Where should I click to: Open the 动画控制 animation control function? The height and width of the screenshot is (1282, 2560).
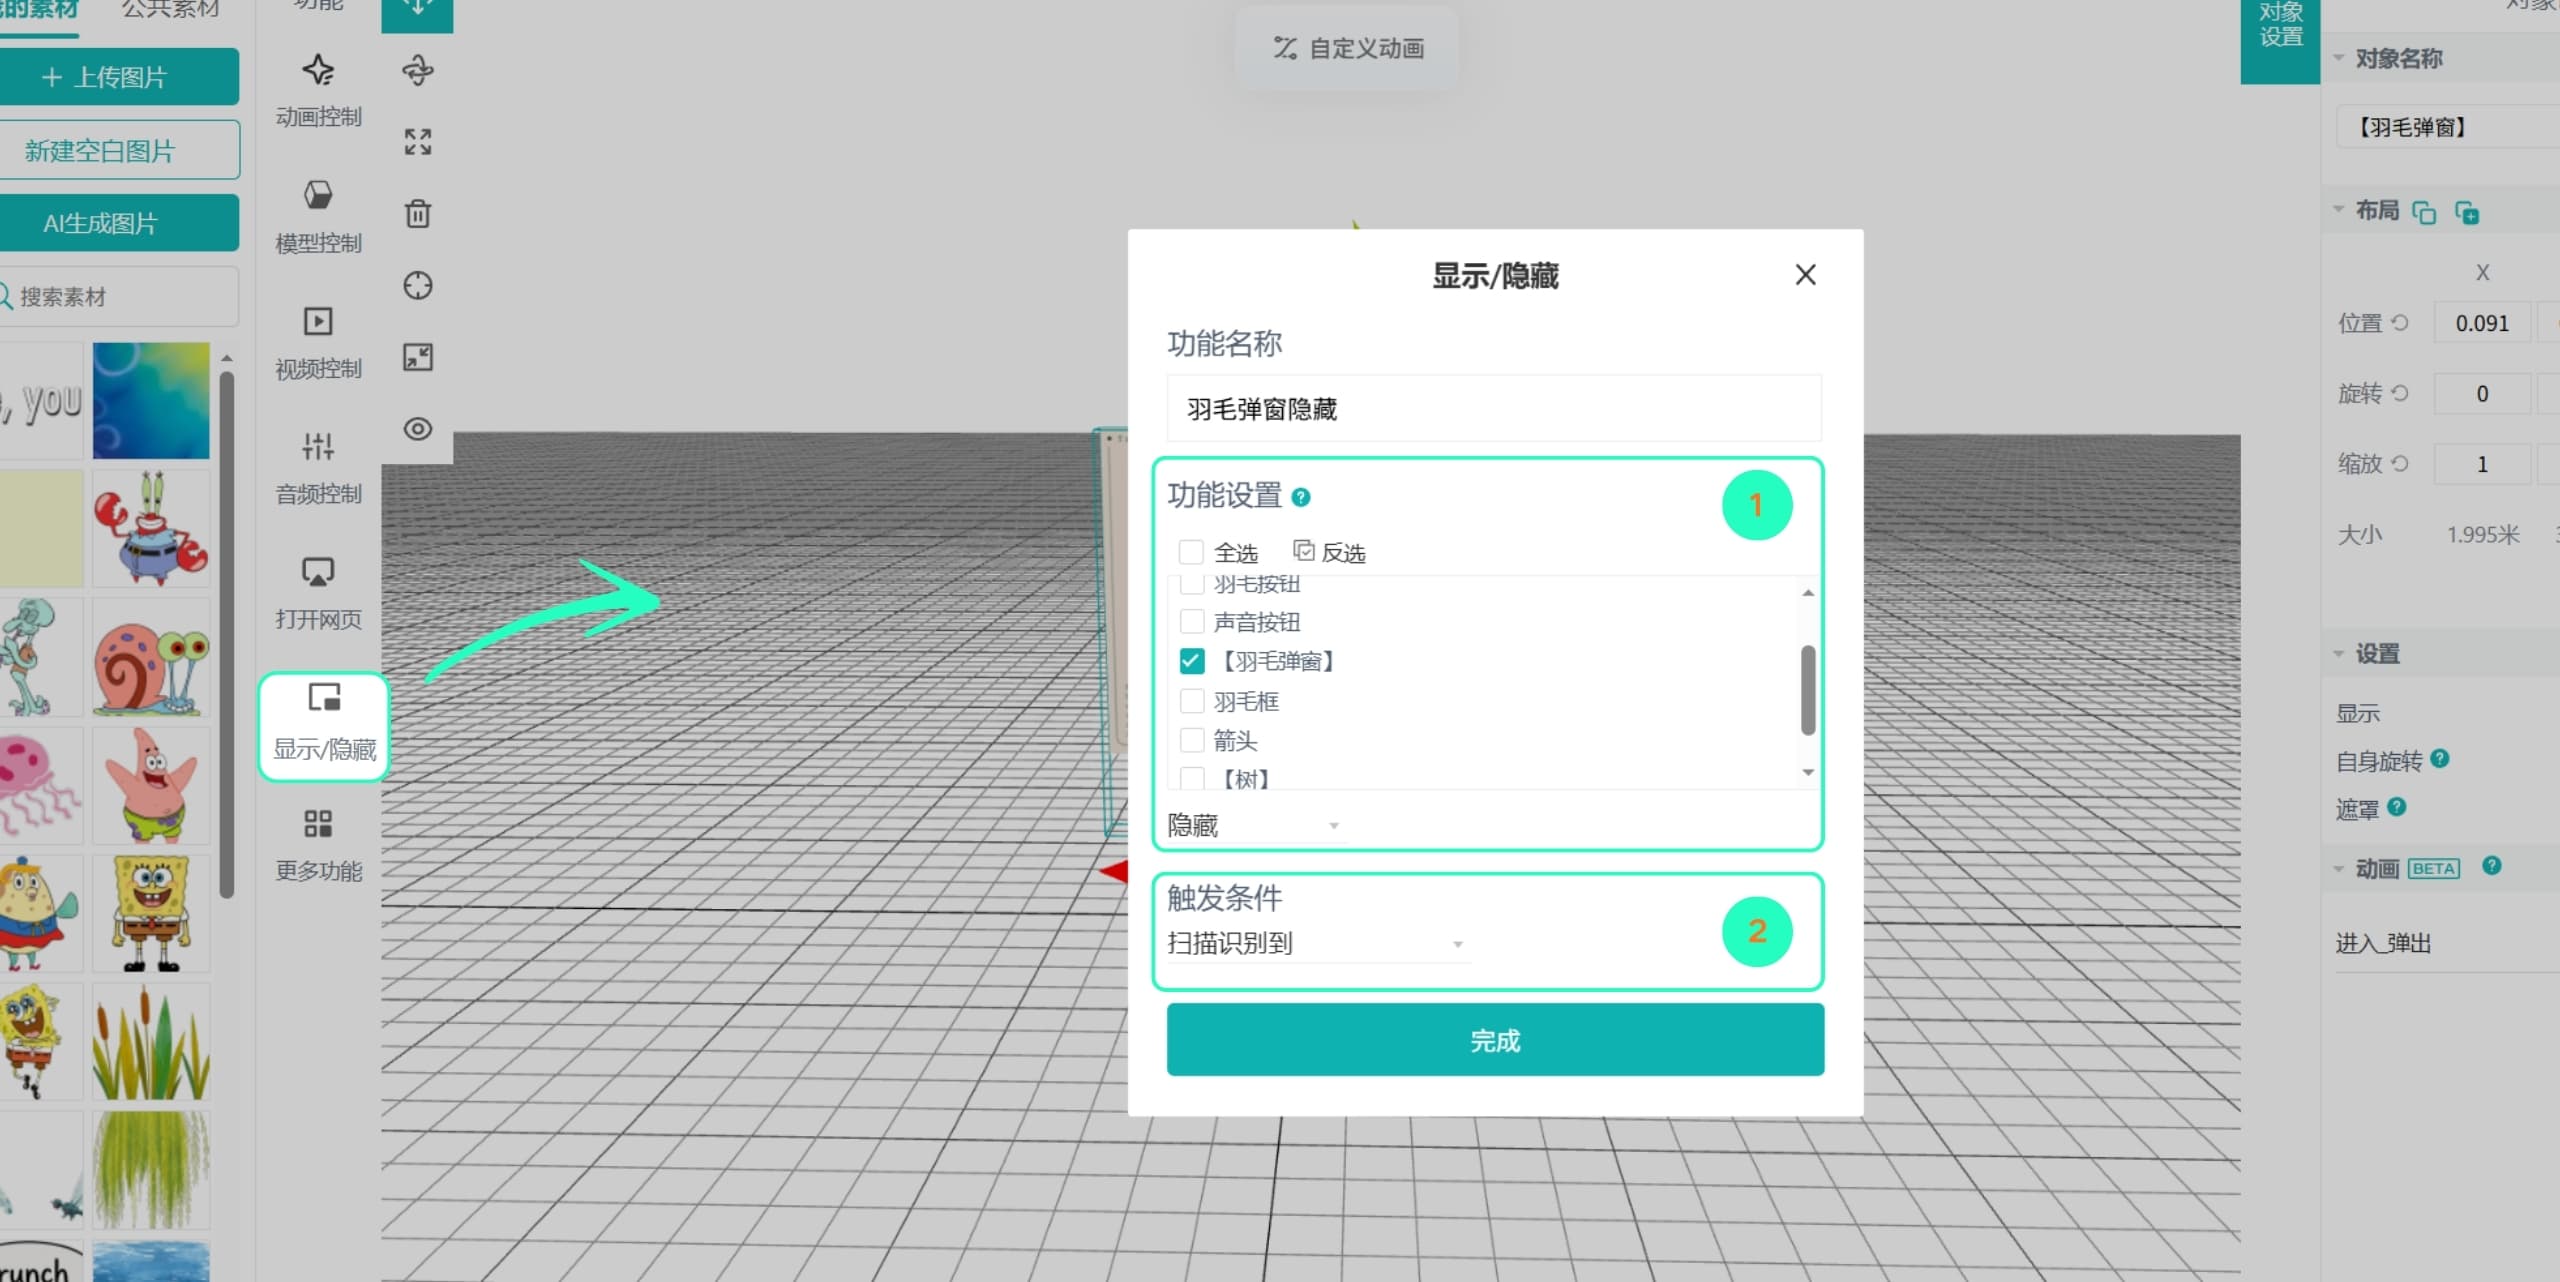coord(318,90)
